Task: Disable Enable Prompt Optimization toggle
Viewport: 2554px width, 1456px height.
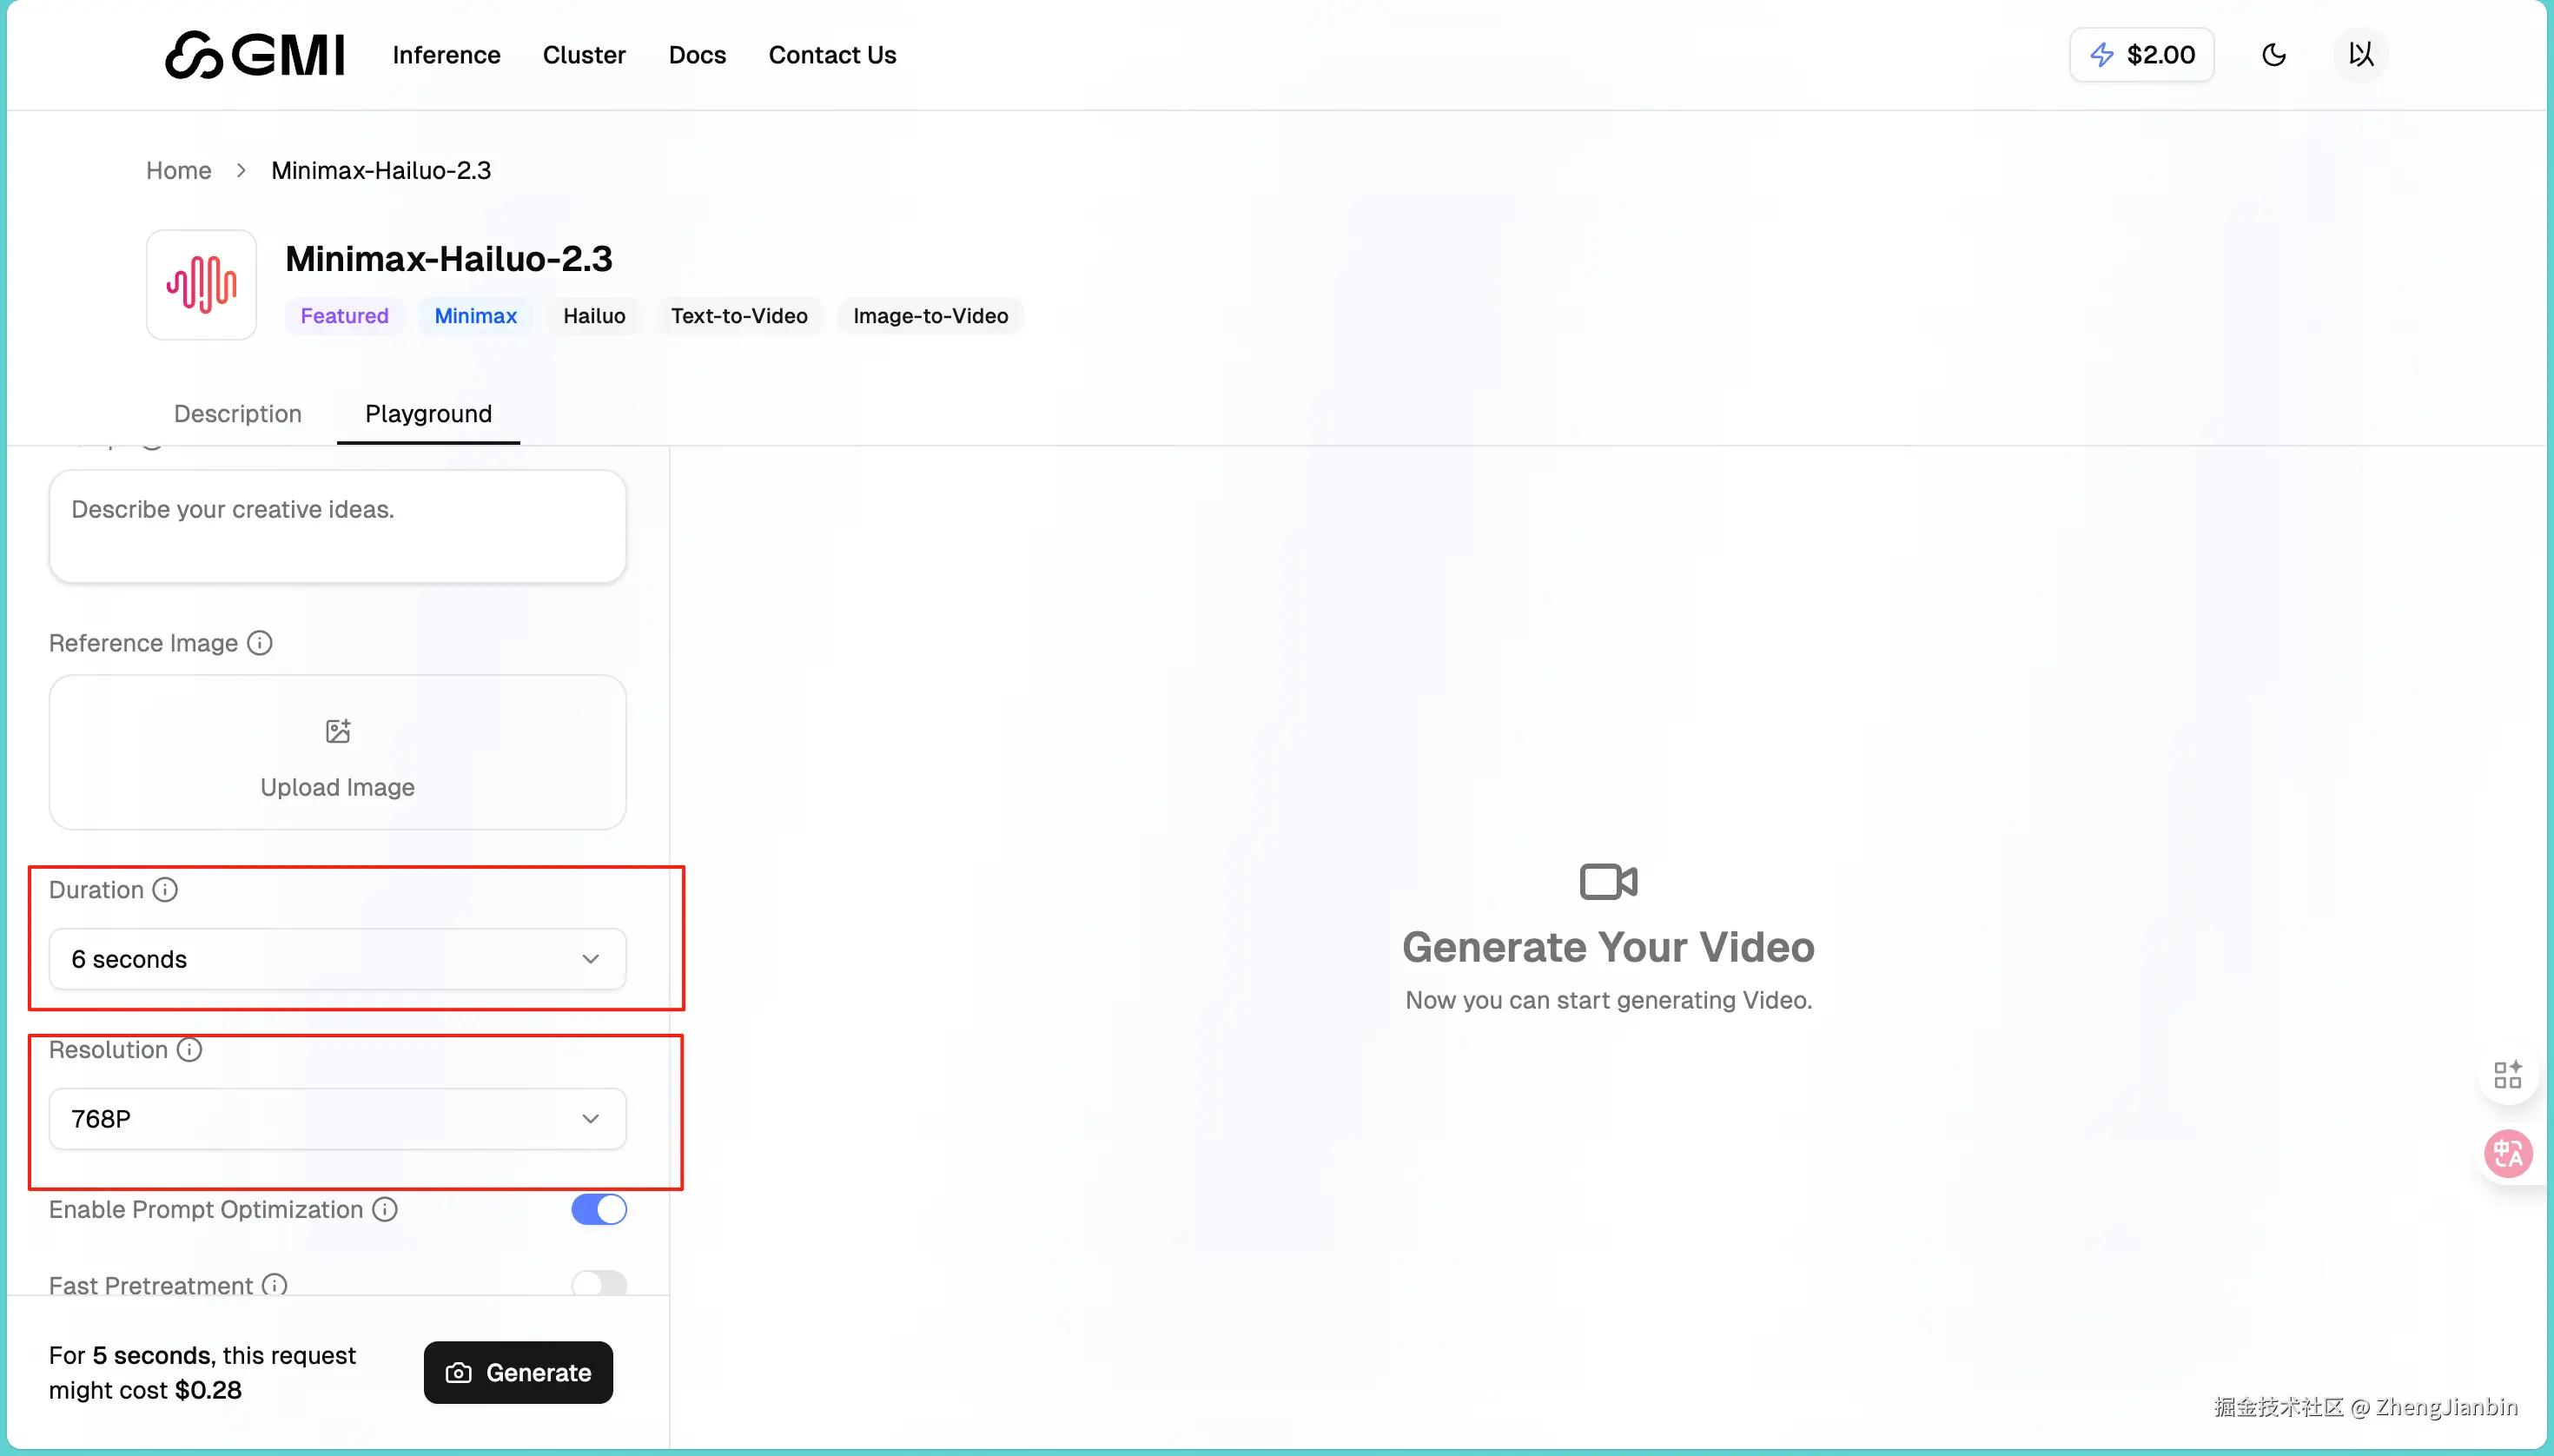Action: (599, 1209)
